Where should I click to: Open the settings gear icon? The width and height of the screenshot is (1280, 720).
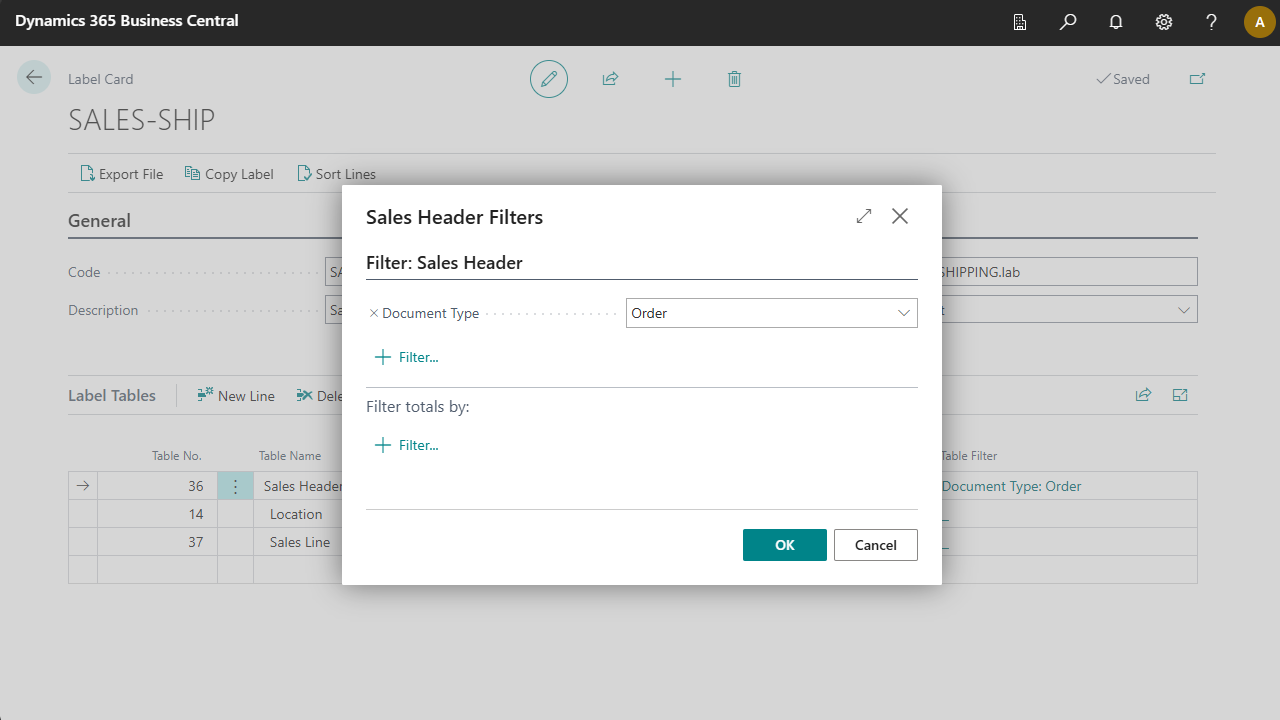(x=1164, y=21)
